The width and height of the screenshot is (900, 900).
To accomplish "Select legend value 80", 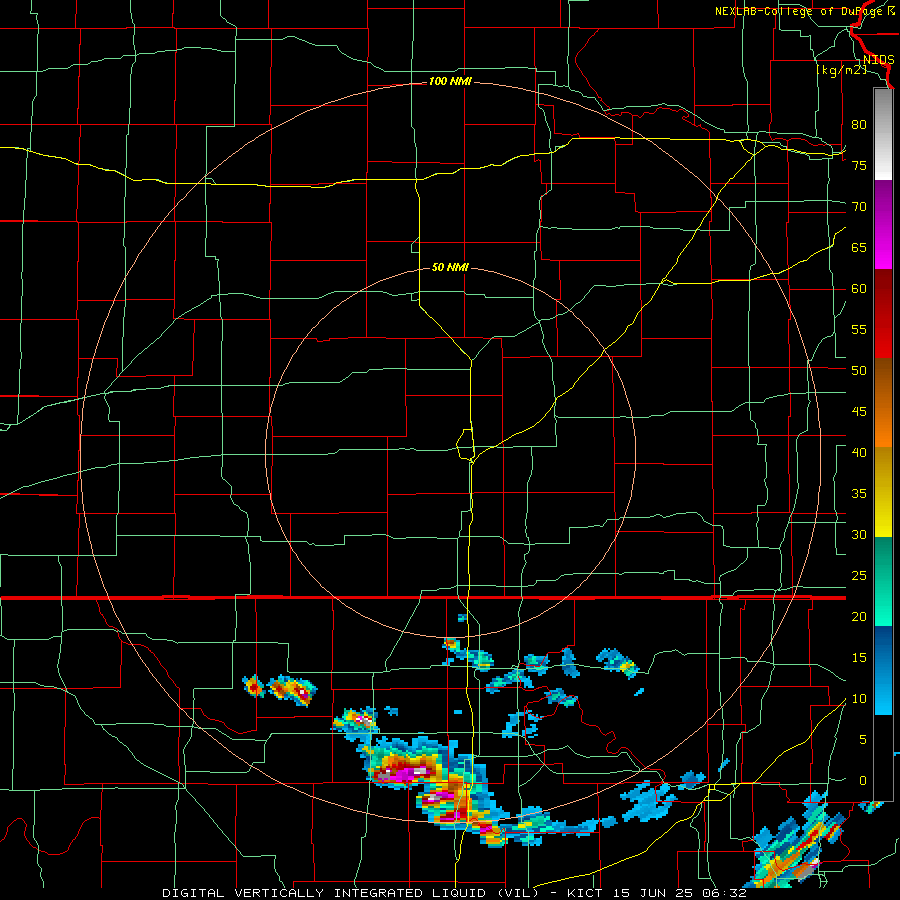I will coord(859,125).
